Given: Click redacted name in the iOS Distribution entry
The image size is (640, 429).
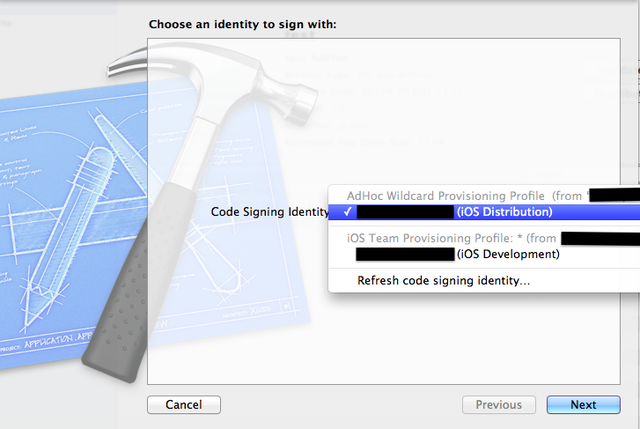Looking at the screenshot, I should tap(405, 212).
